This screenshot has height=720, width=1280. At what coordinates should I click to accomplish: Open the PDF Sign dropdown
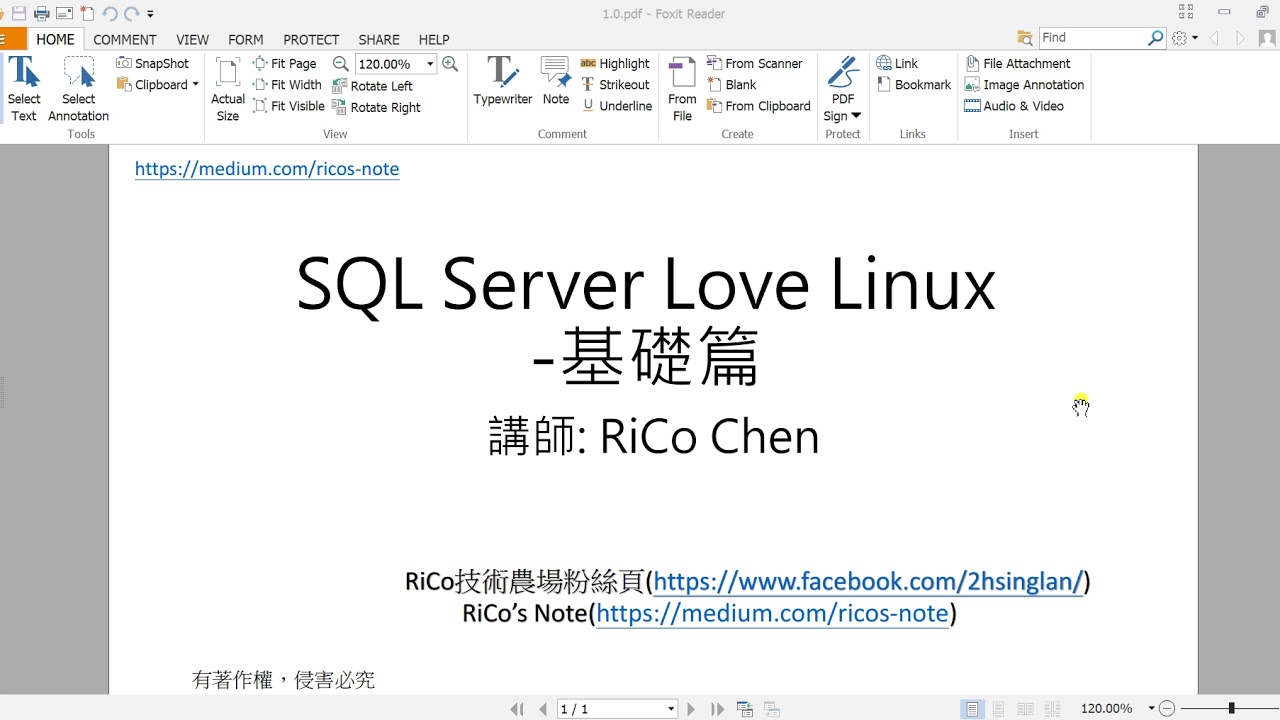point(843,89)
